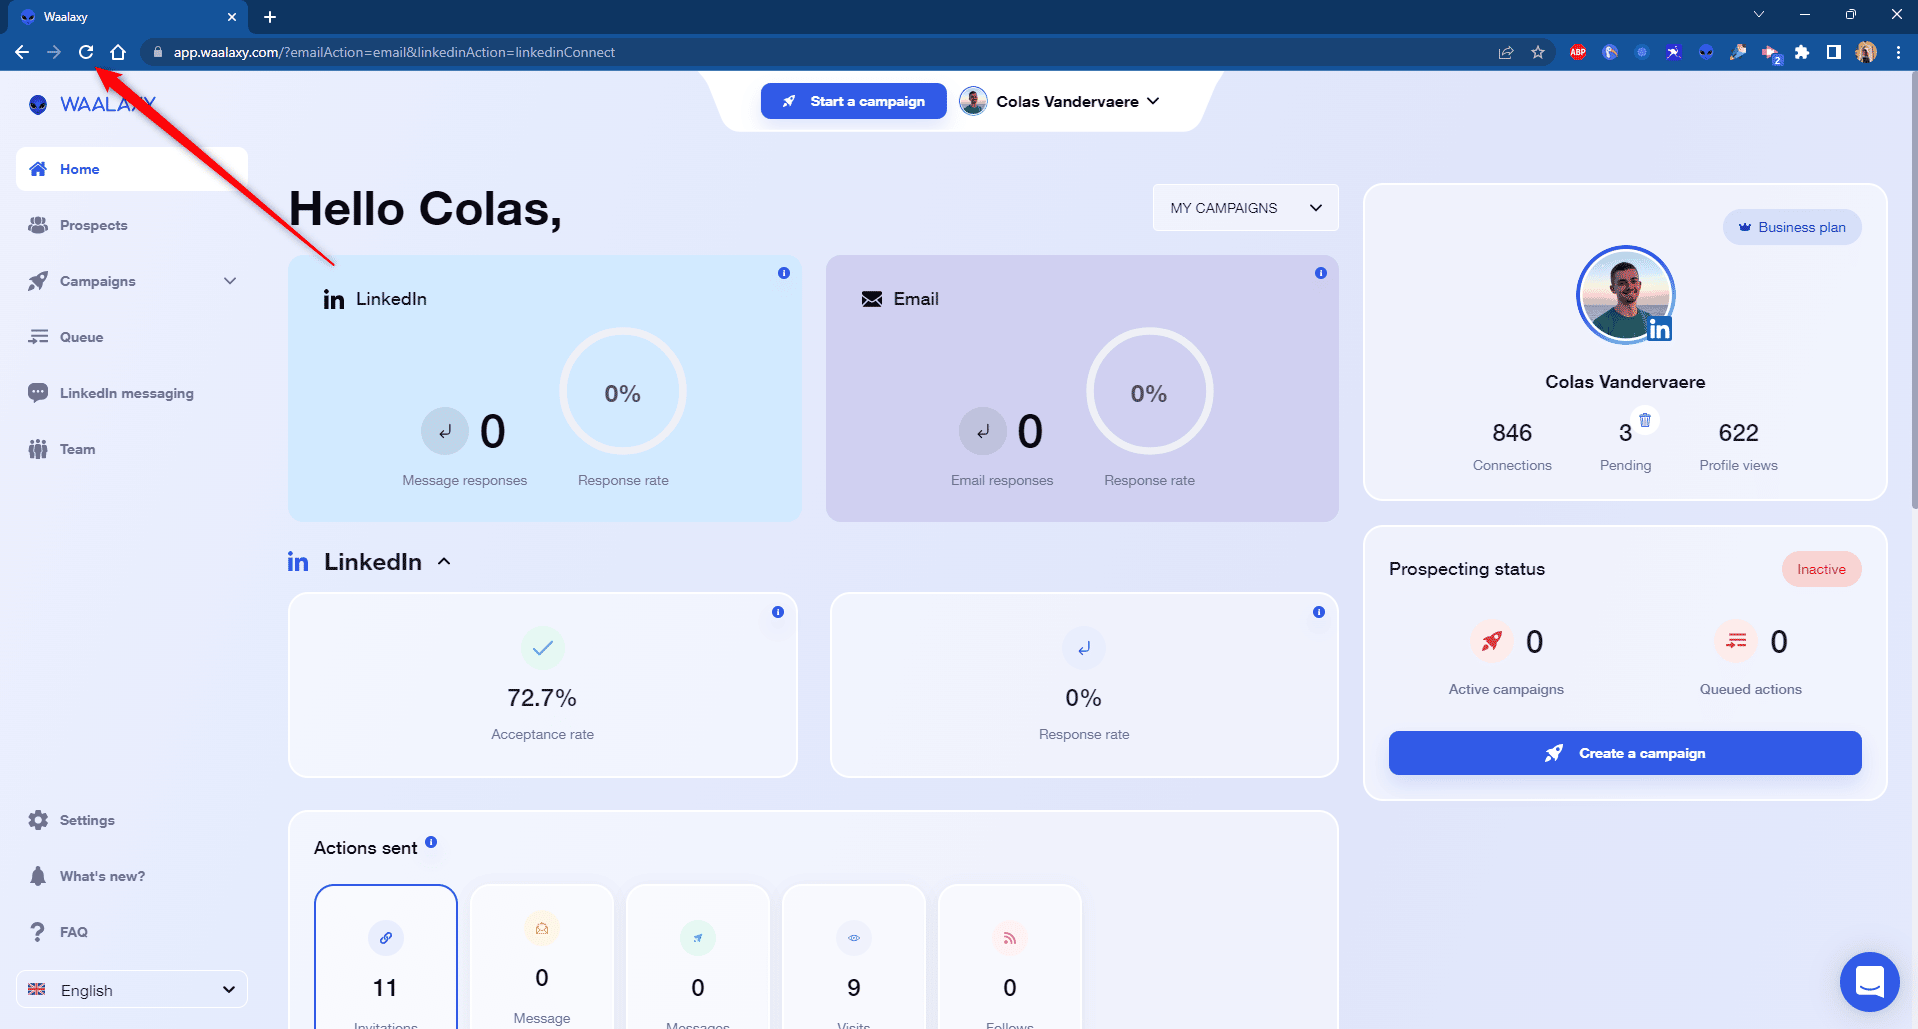Select the Messages card with paper plane icon
The image size is (1918, 1029).
(x=698, y=957)
